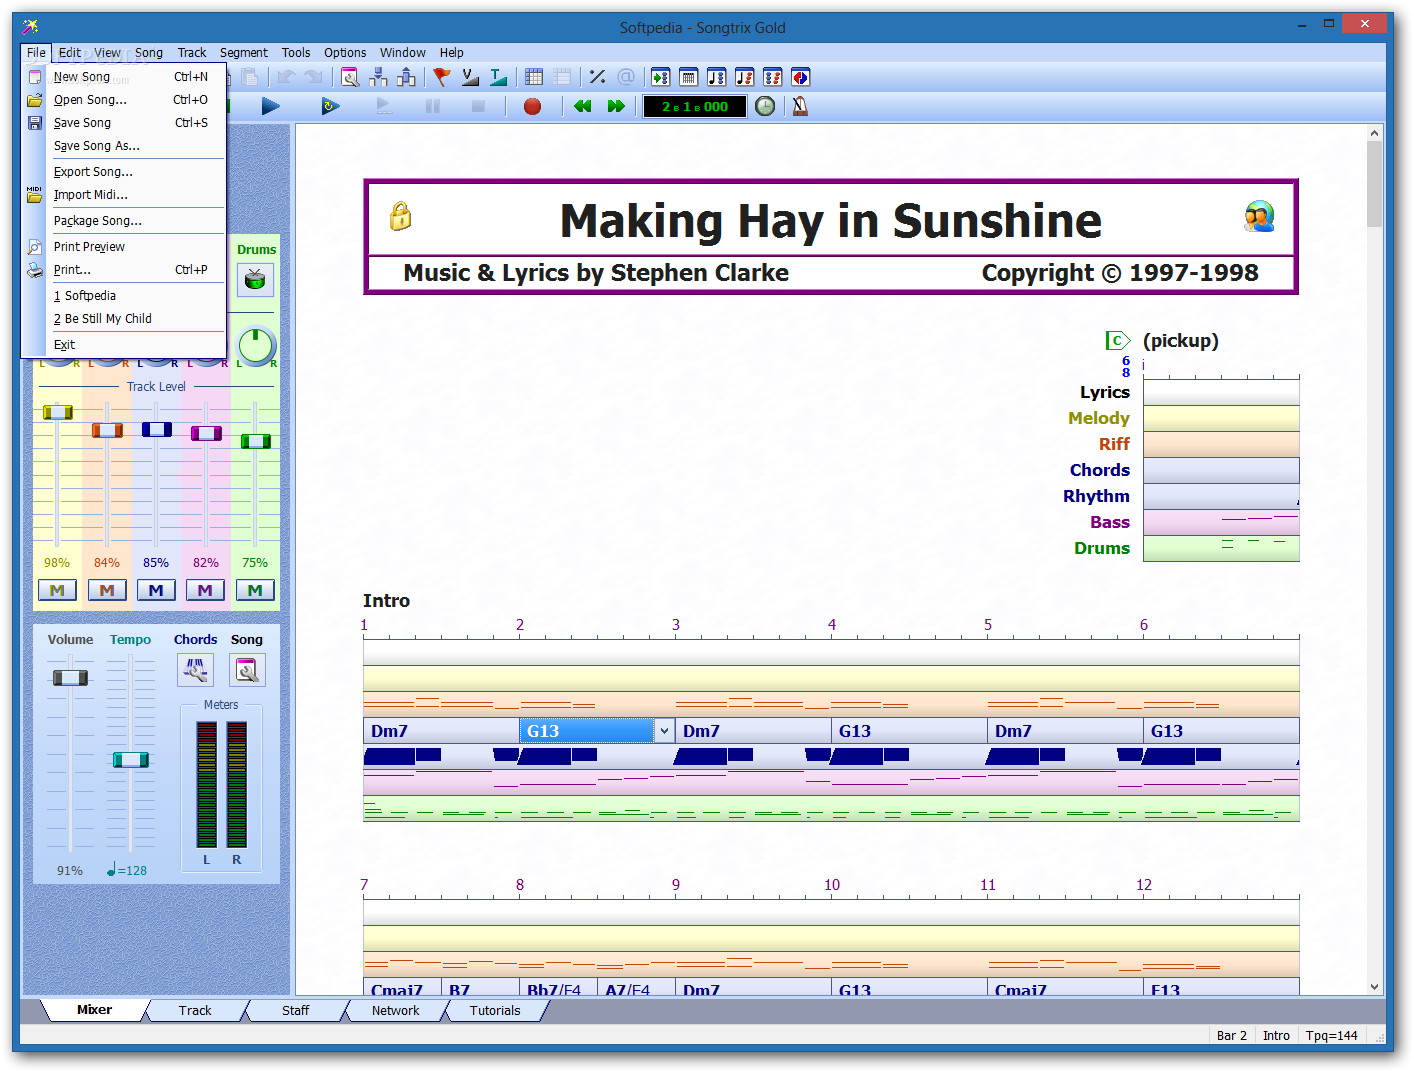The height and width of the screenshot is (1072, 1414).
Task: Choose New Song from the File menu
Action: [x=125, y=77]
